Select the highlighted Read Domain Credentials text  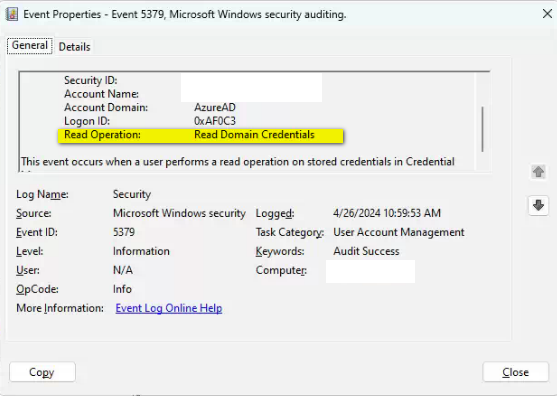point(254,135)
